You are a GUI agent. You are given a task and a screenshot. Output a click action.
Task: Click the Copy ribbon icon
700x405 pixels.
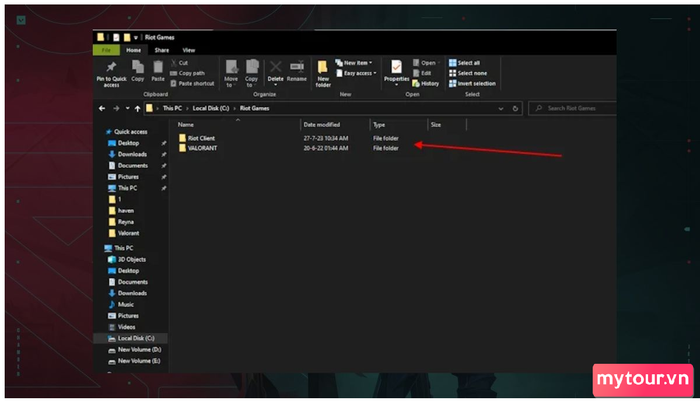pos(138,71)
